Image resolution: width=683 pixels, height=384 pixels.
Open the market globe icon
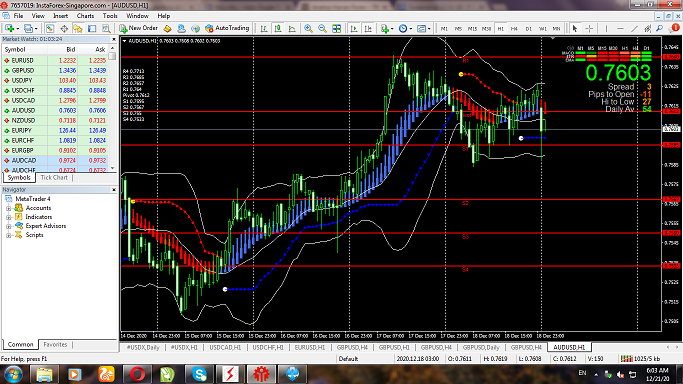(196, 28)
